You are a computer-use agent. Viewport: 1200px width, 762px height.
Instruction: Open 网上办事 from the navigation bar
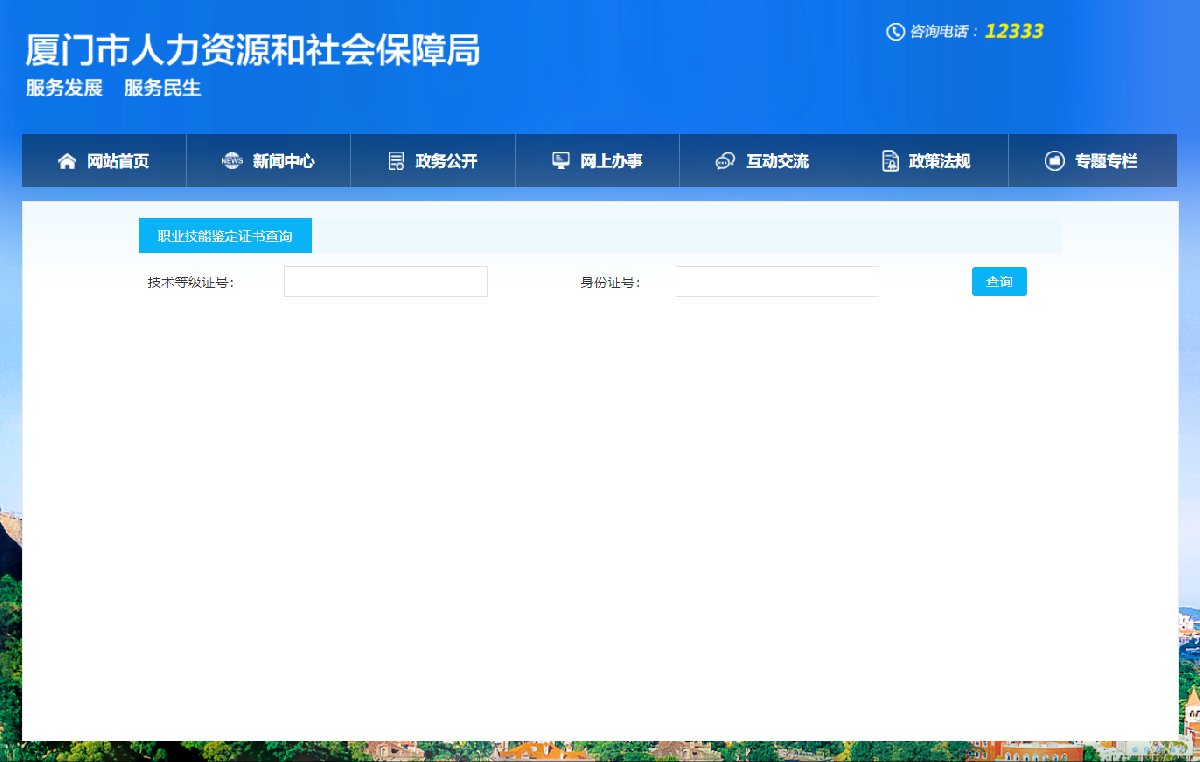tap(611, 161)
